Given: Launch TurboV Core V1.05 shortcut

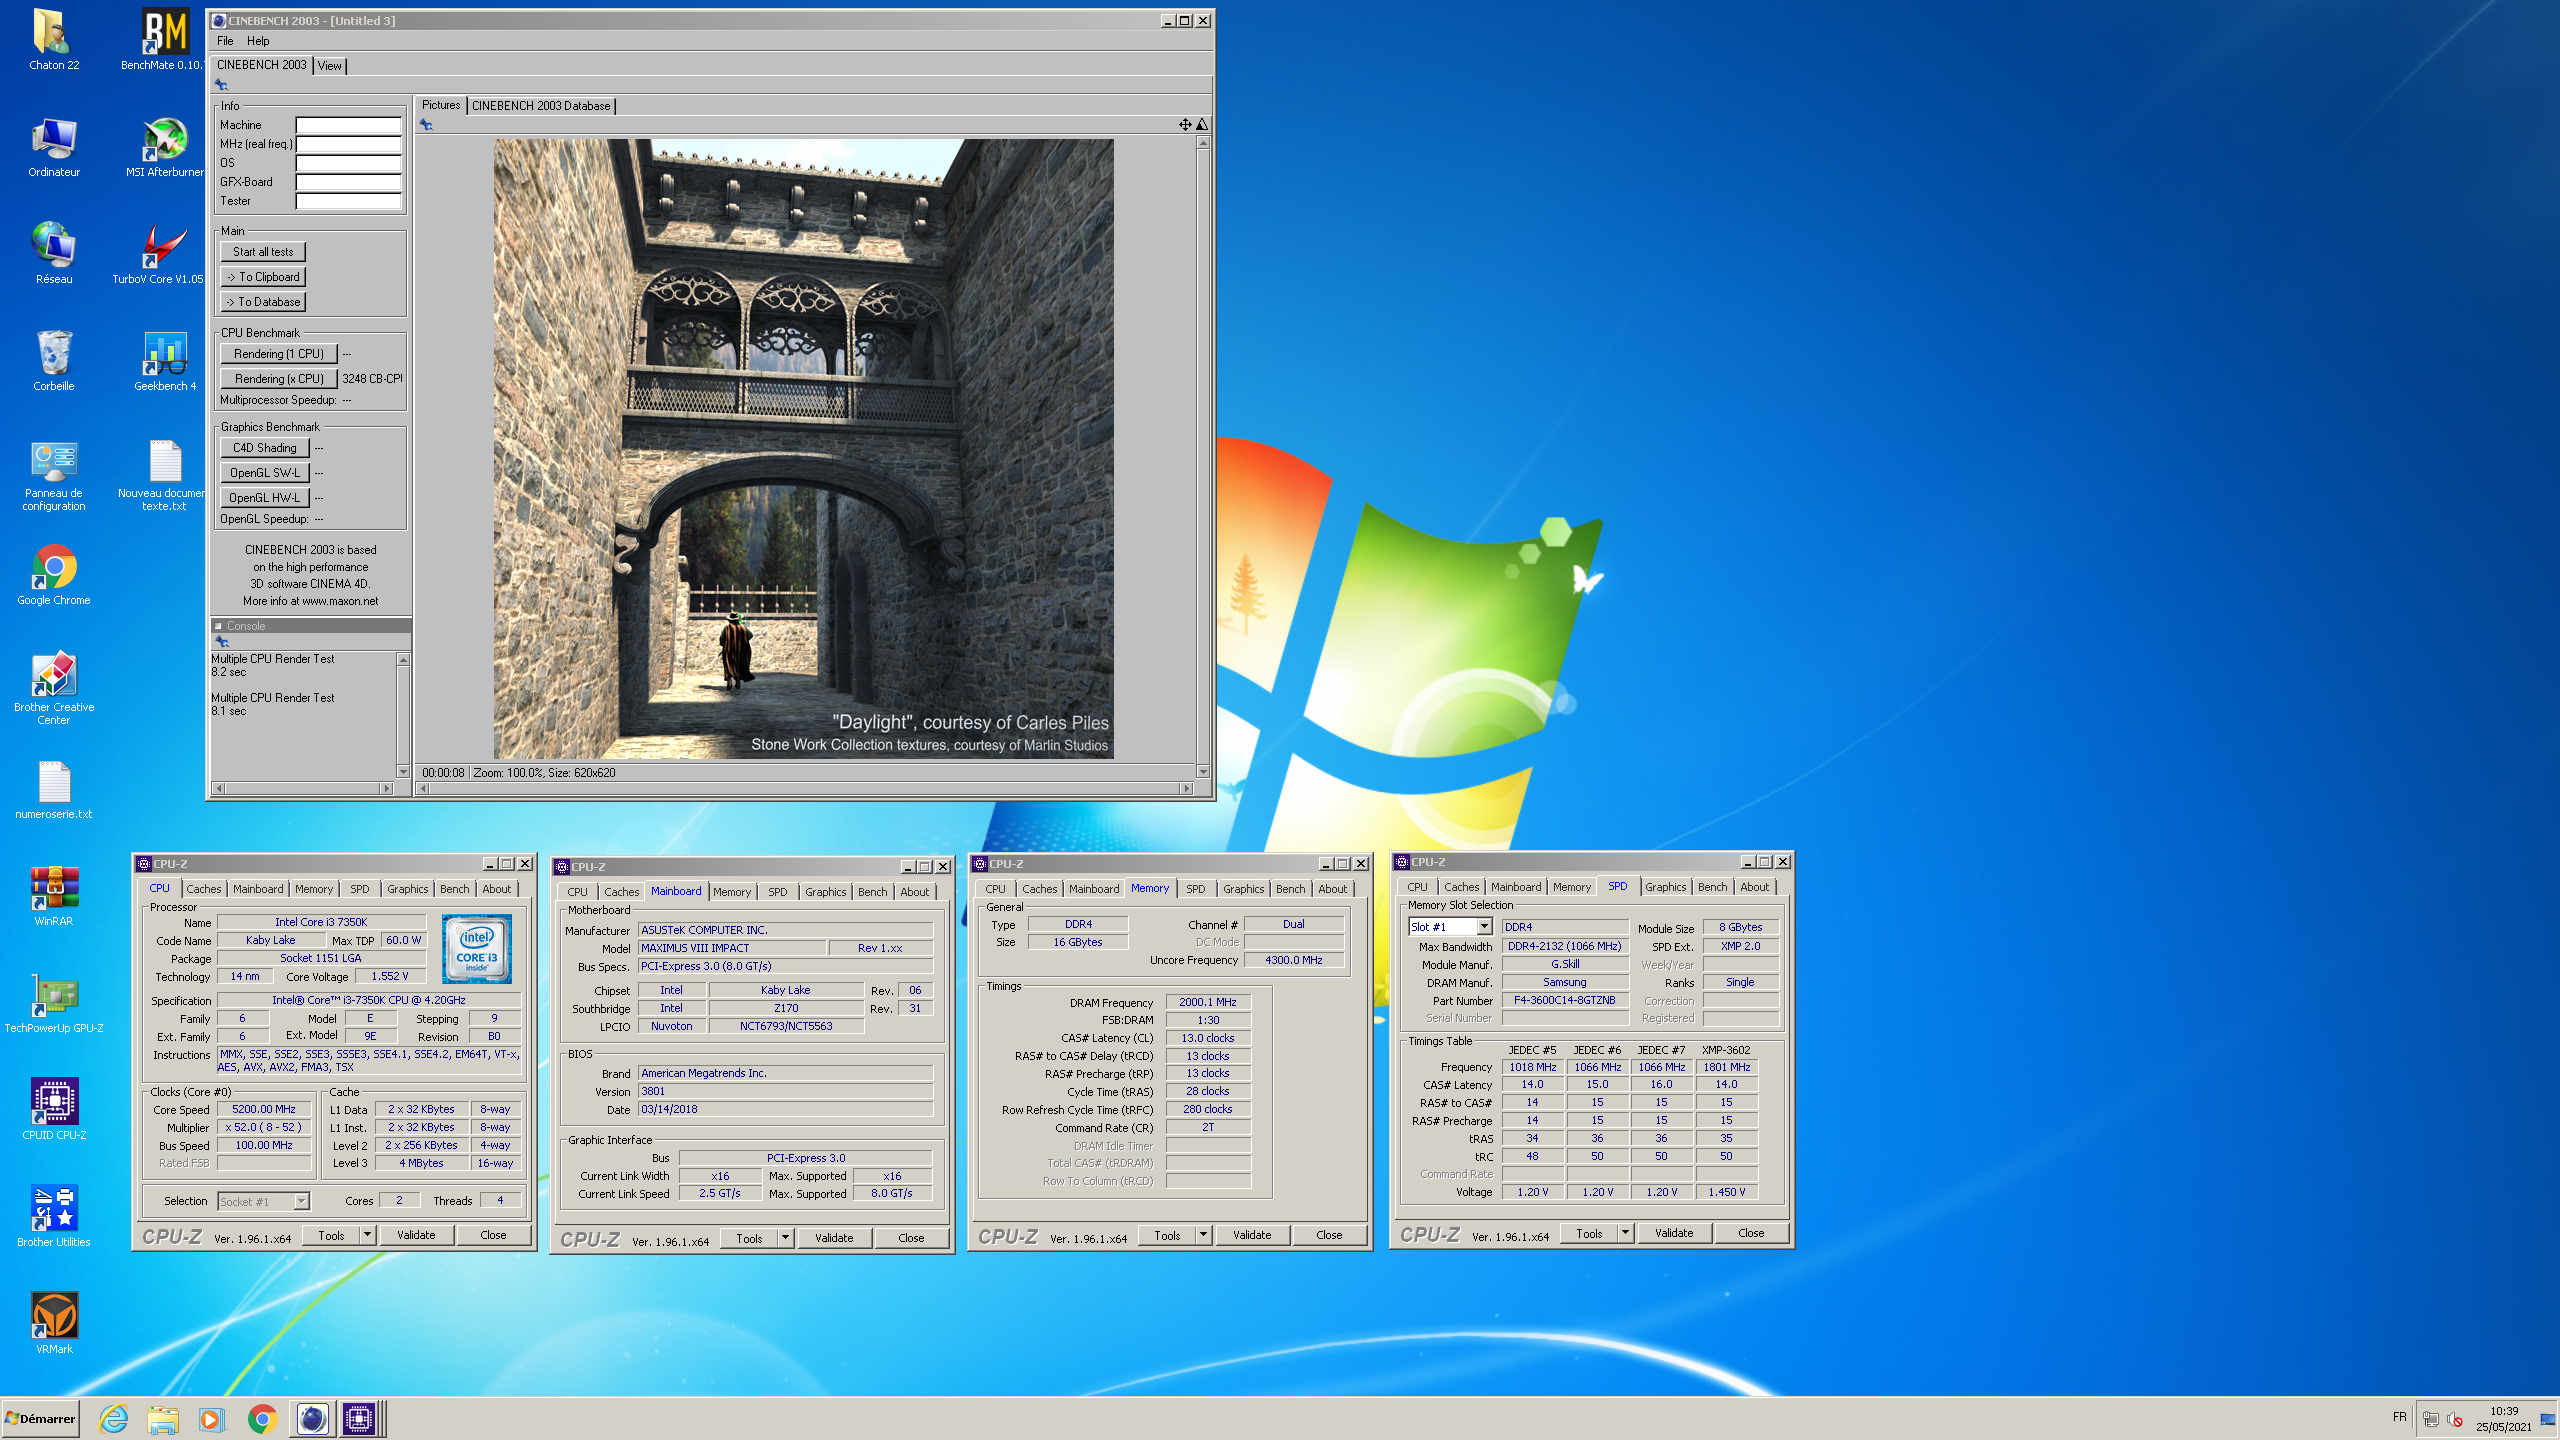Looking at the screenshot, I should (x=160, y=254).
